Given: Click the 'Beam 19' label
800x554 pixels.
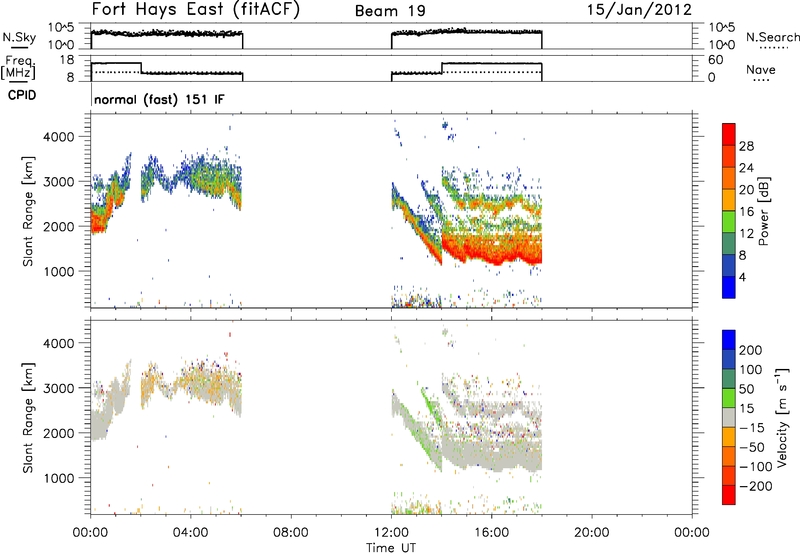Looking at the screenshot, I should [390, 11].
